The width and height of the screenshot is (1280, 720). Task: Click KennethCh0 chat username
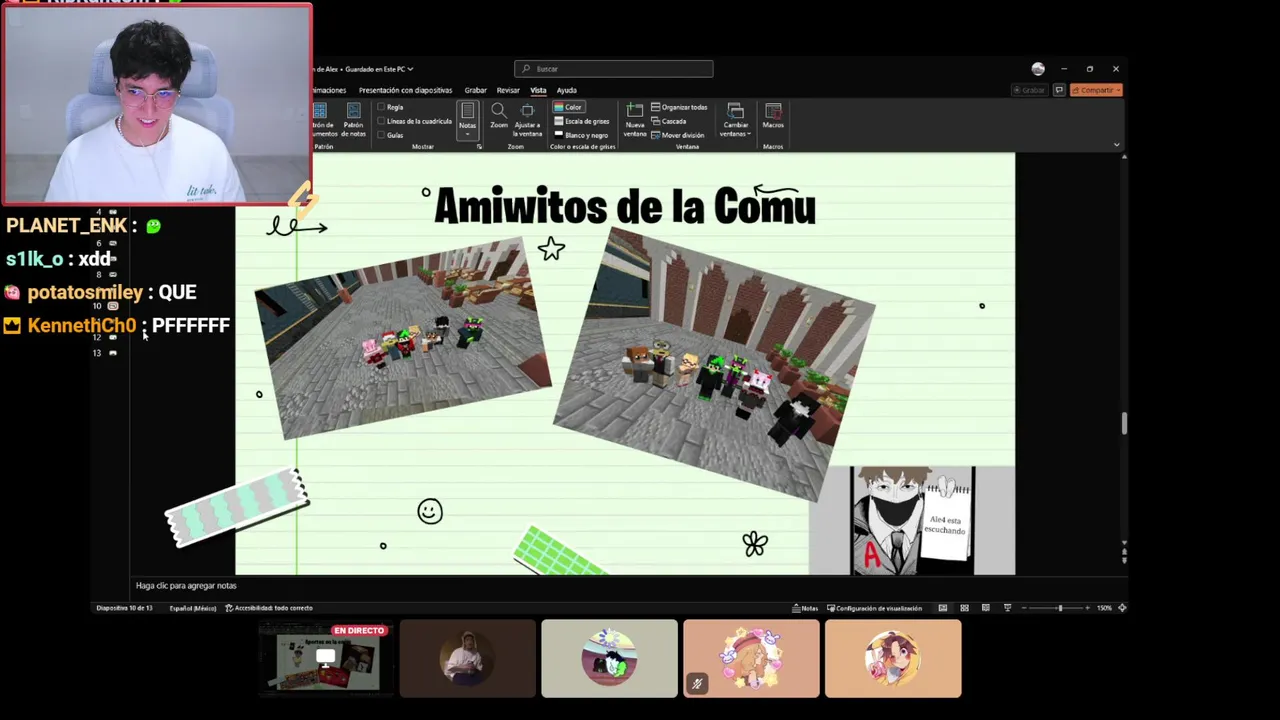(81, 325)
